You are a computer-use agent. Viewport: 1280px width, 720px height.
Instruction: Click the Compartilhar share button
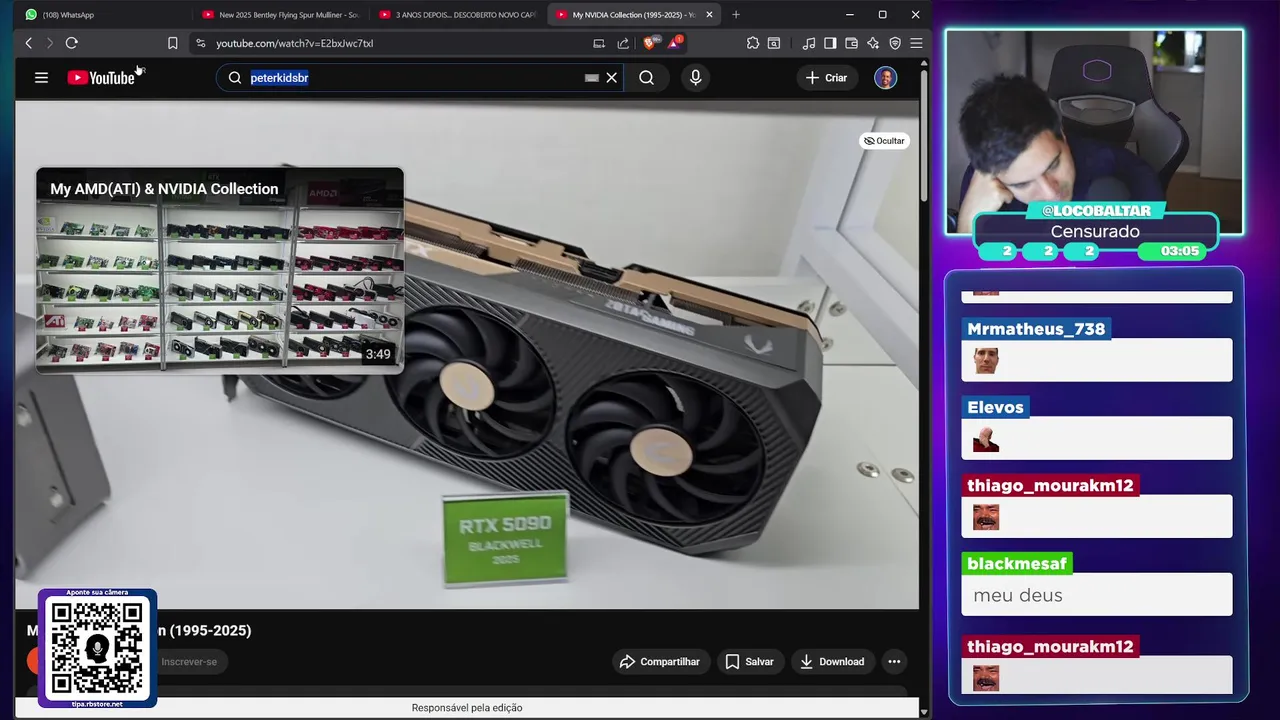pos(660,661)
